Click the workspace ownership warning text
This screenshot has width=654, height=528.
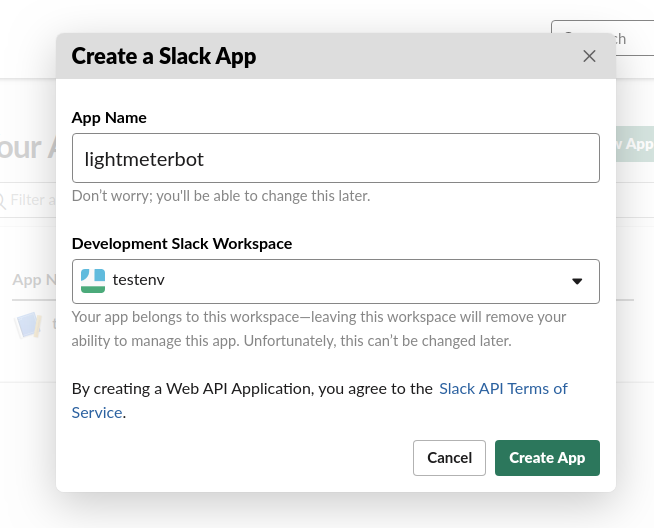click(319, 329)
